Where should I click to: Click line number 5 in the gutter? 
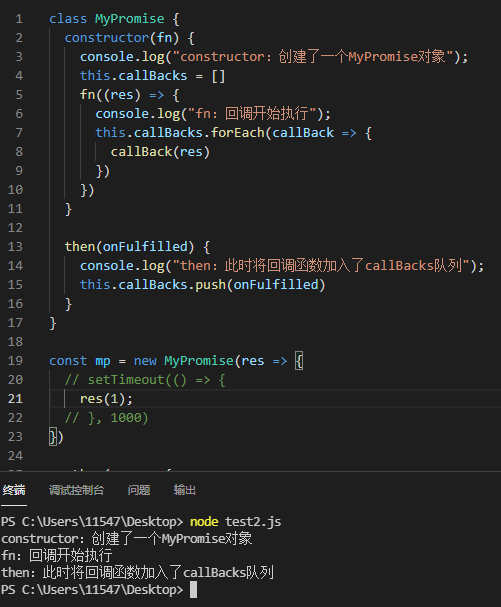coord(19,94)
